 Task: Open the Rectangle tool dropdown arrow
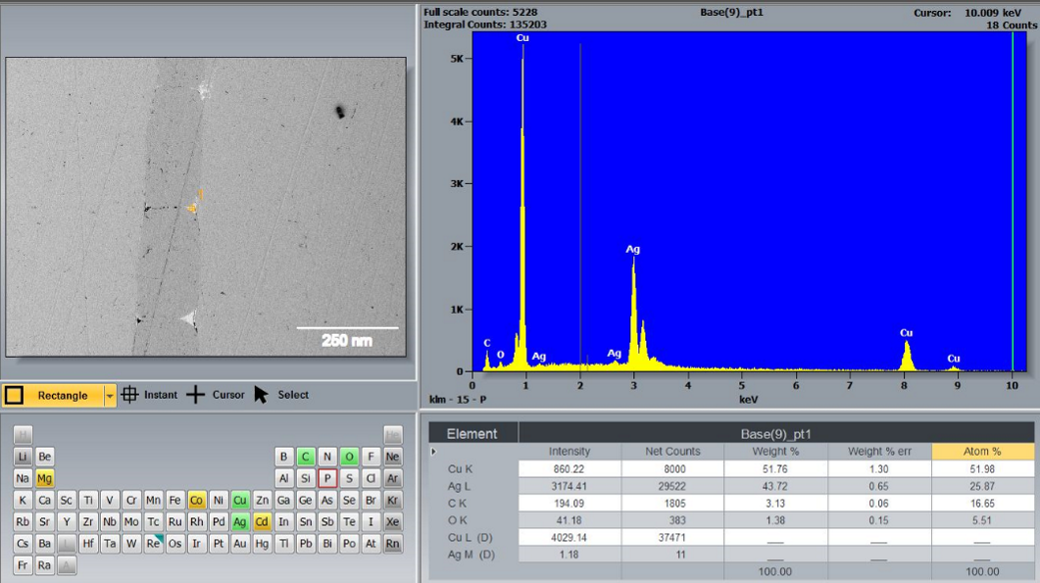coord(109,396)
